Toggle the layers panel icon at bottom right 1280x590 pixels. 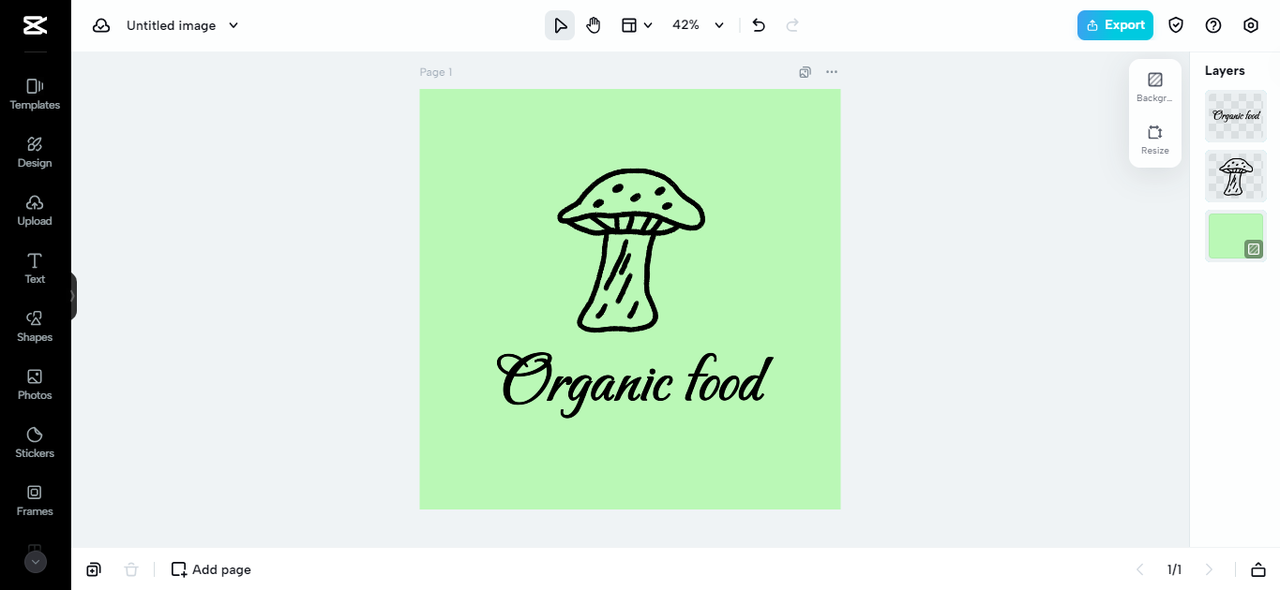click(1258, 569)
